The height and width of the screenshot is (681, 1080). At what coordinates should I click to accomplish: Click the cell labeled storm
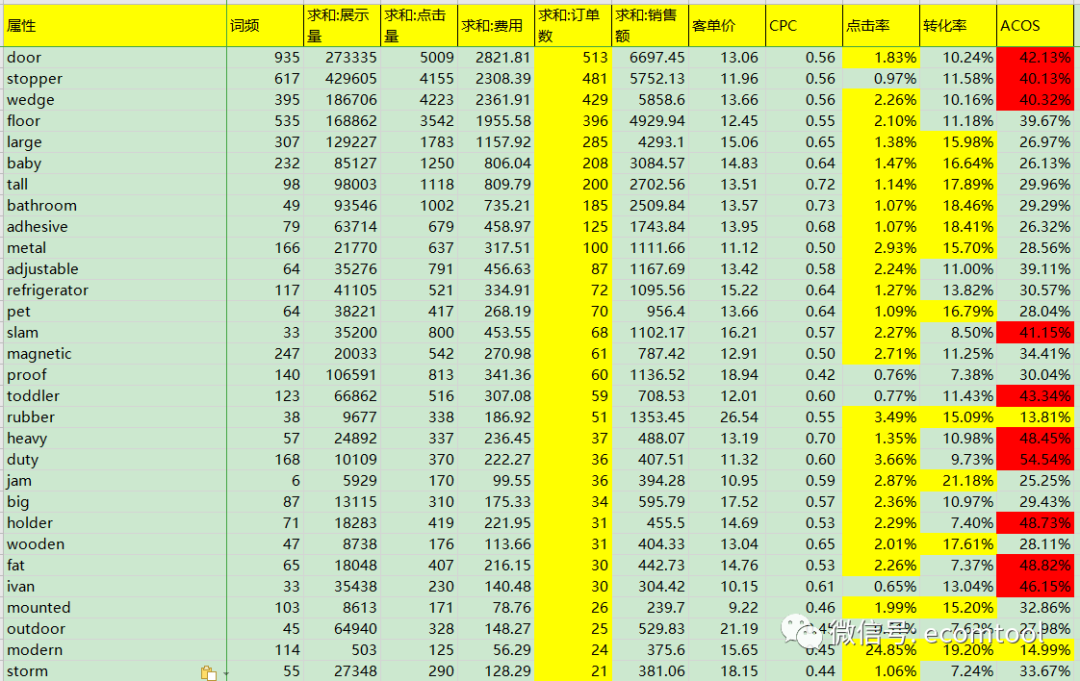pyautogui.click(x=114, y=671)
